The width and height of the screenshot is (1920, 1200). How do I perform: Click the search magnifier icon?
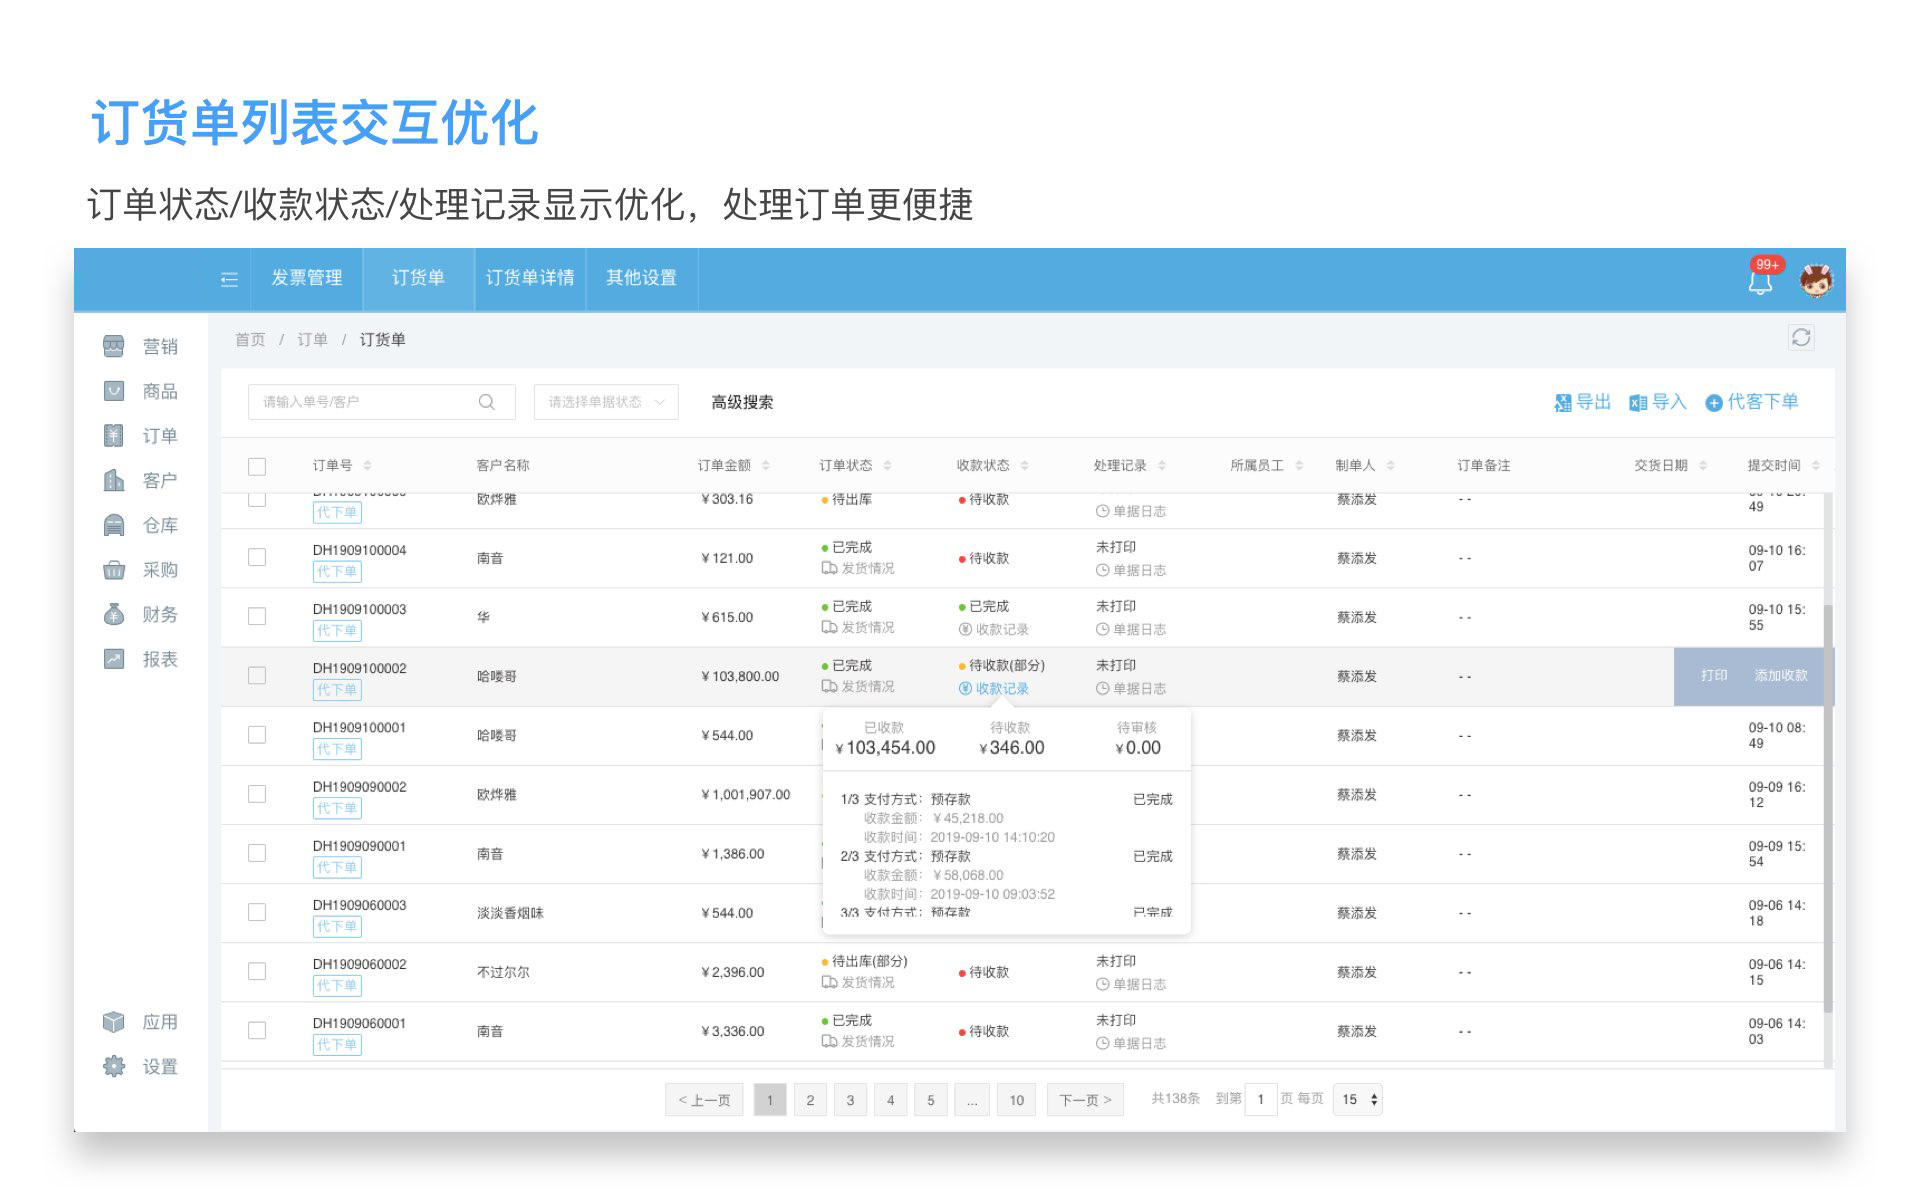487,402
